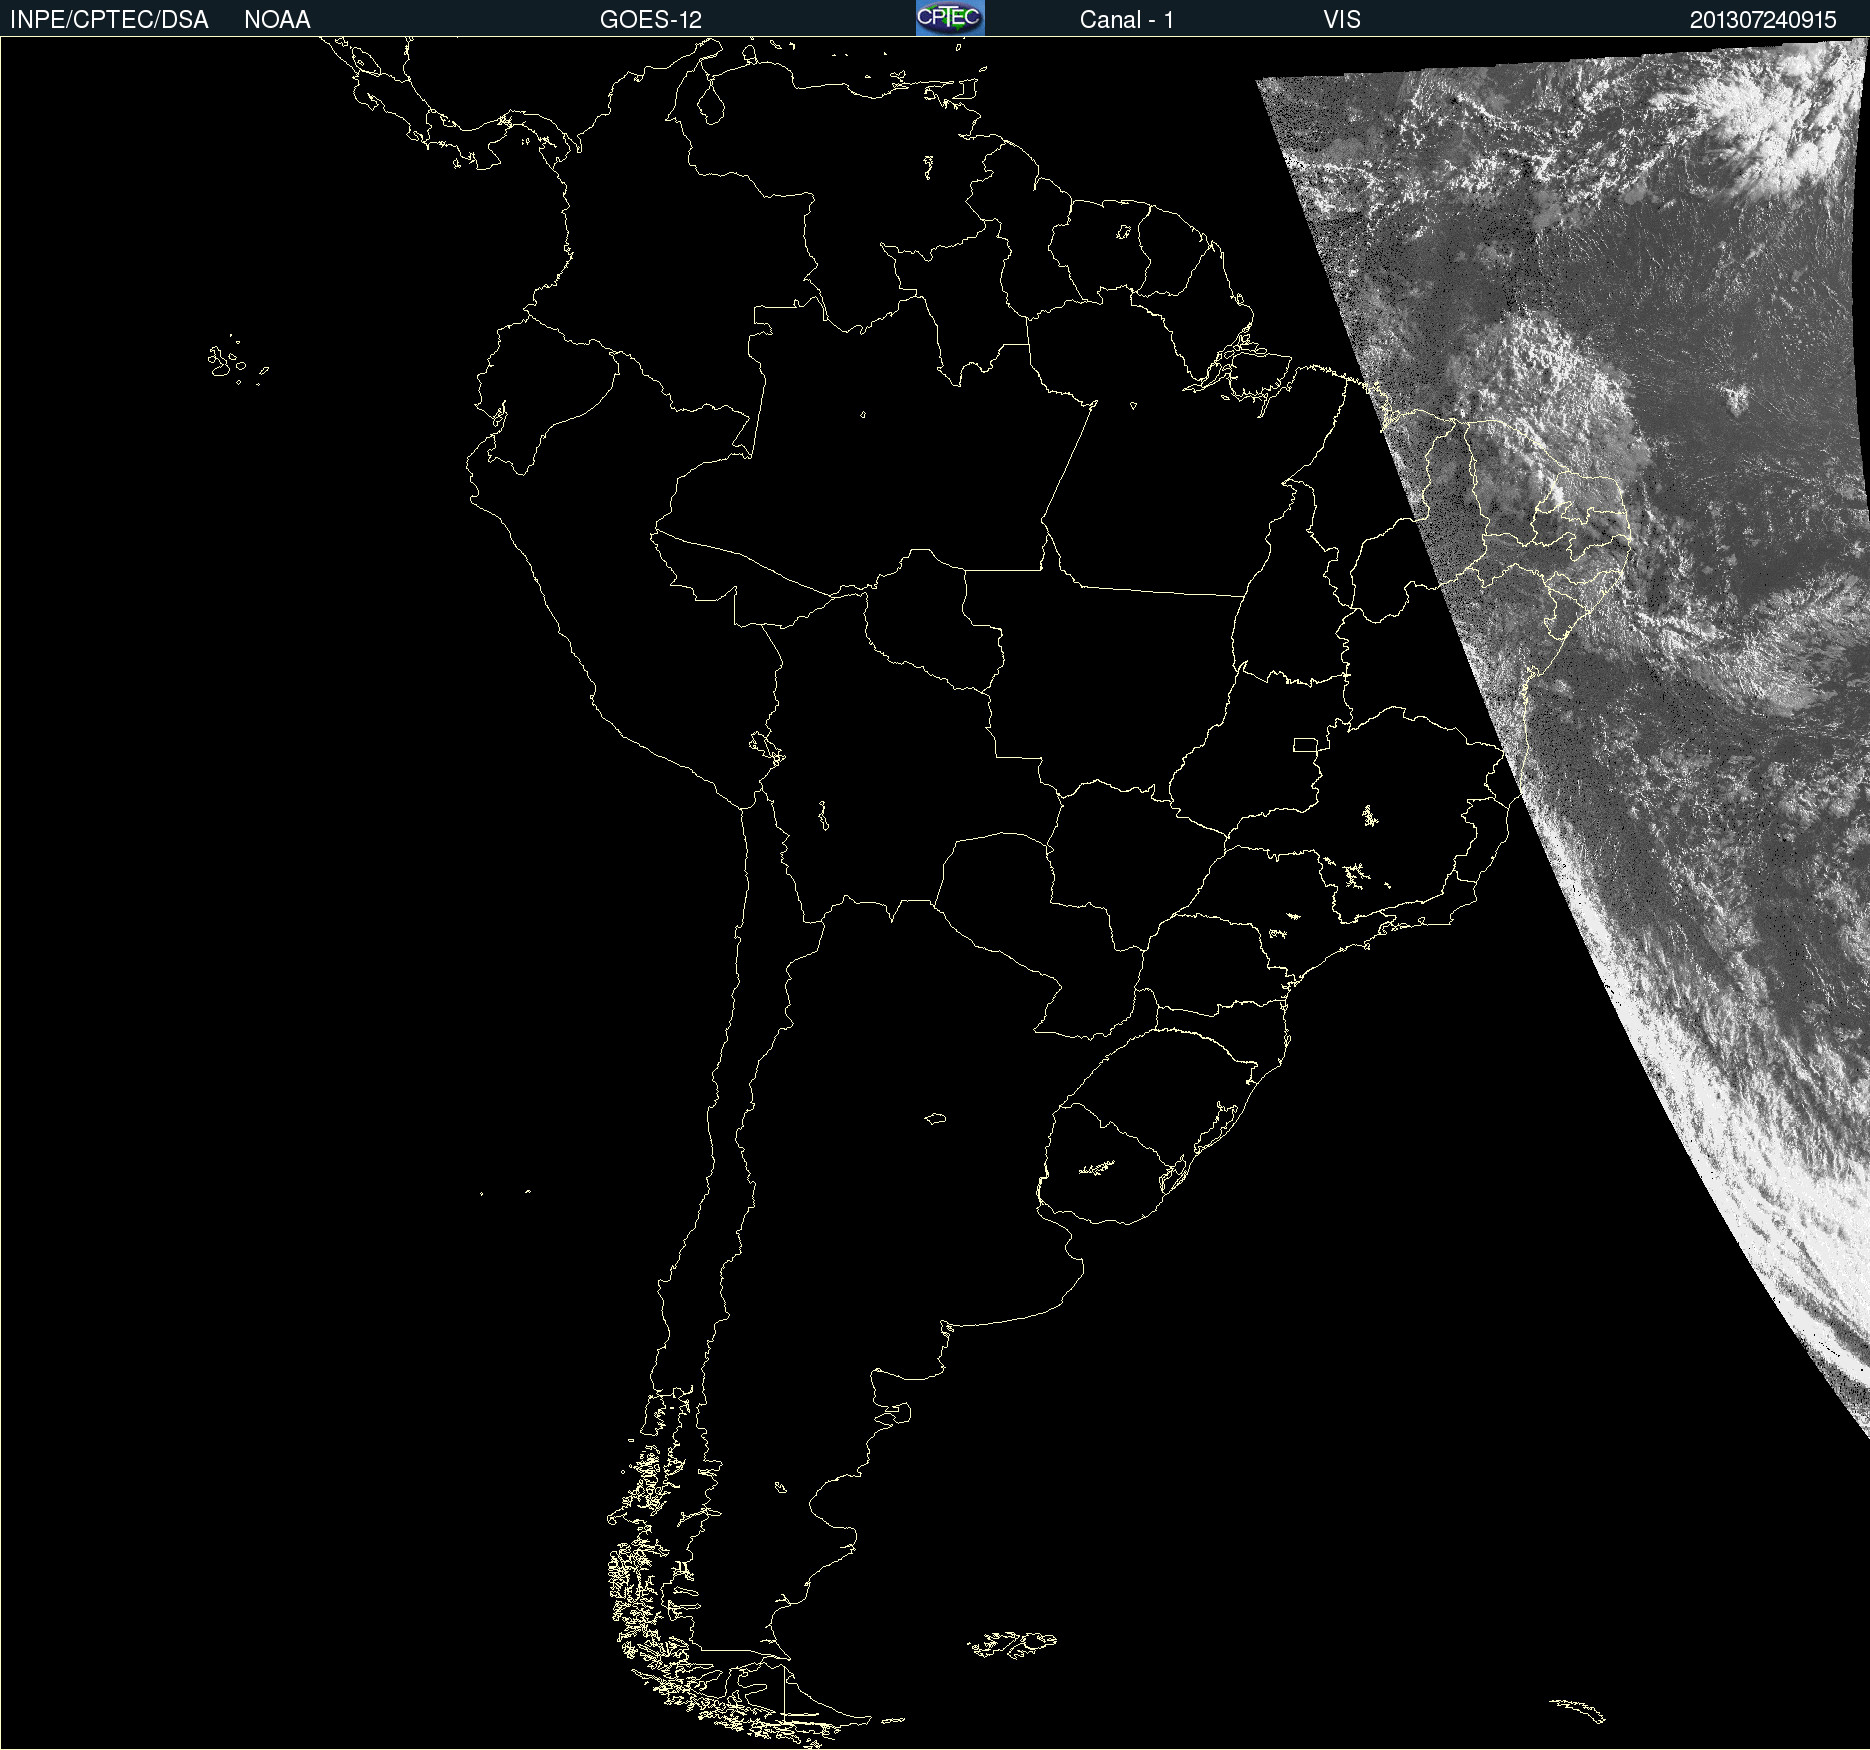
Task: Click the NOAA label in header
Action: click(x=277, y=19)
